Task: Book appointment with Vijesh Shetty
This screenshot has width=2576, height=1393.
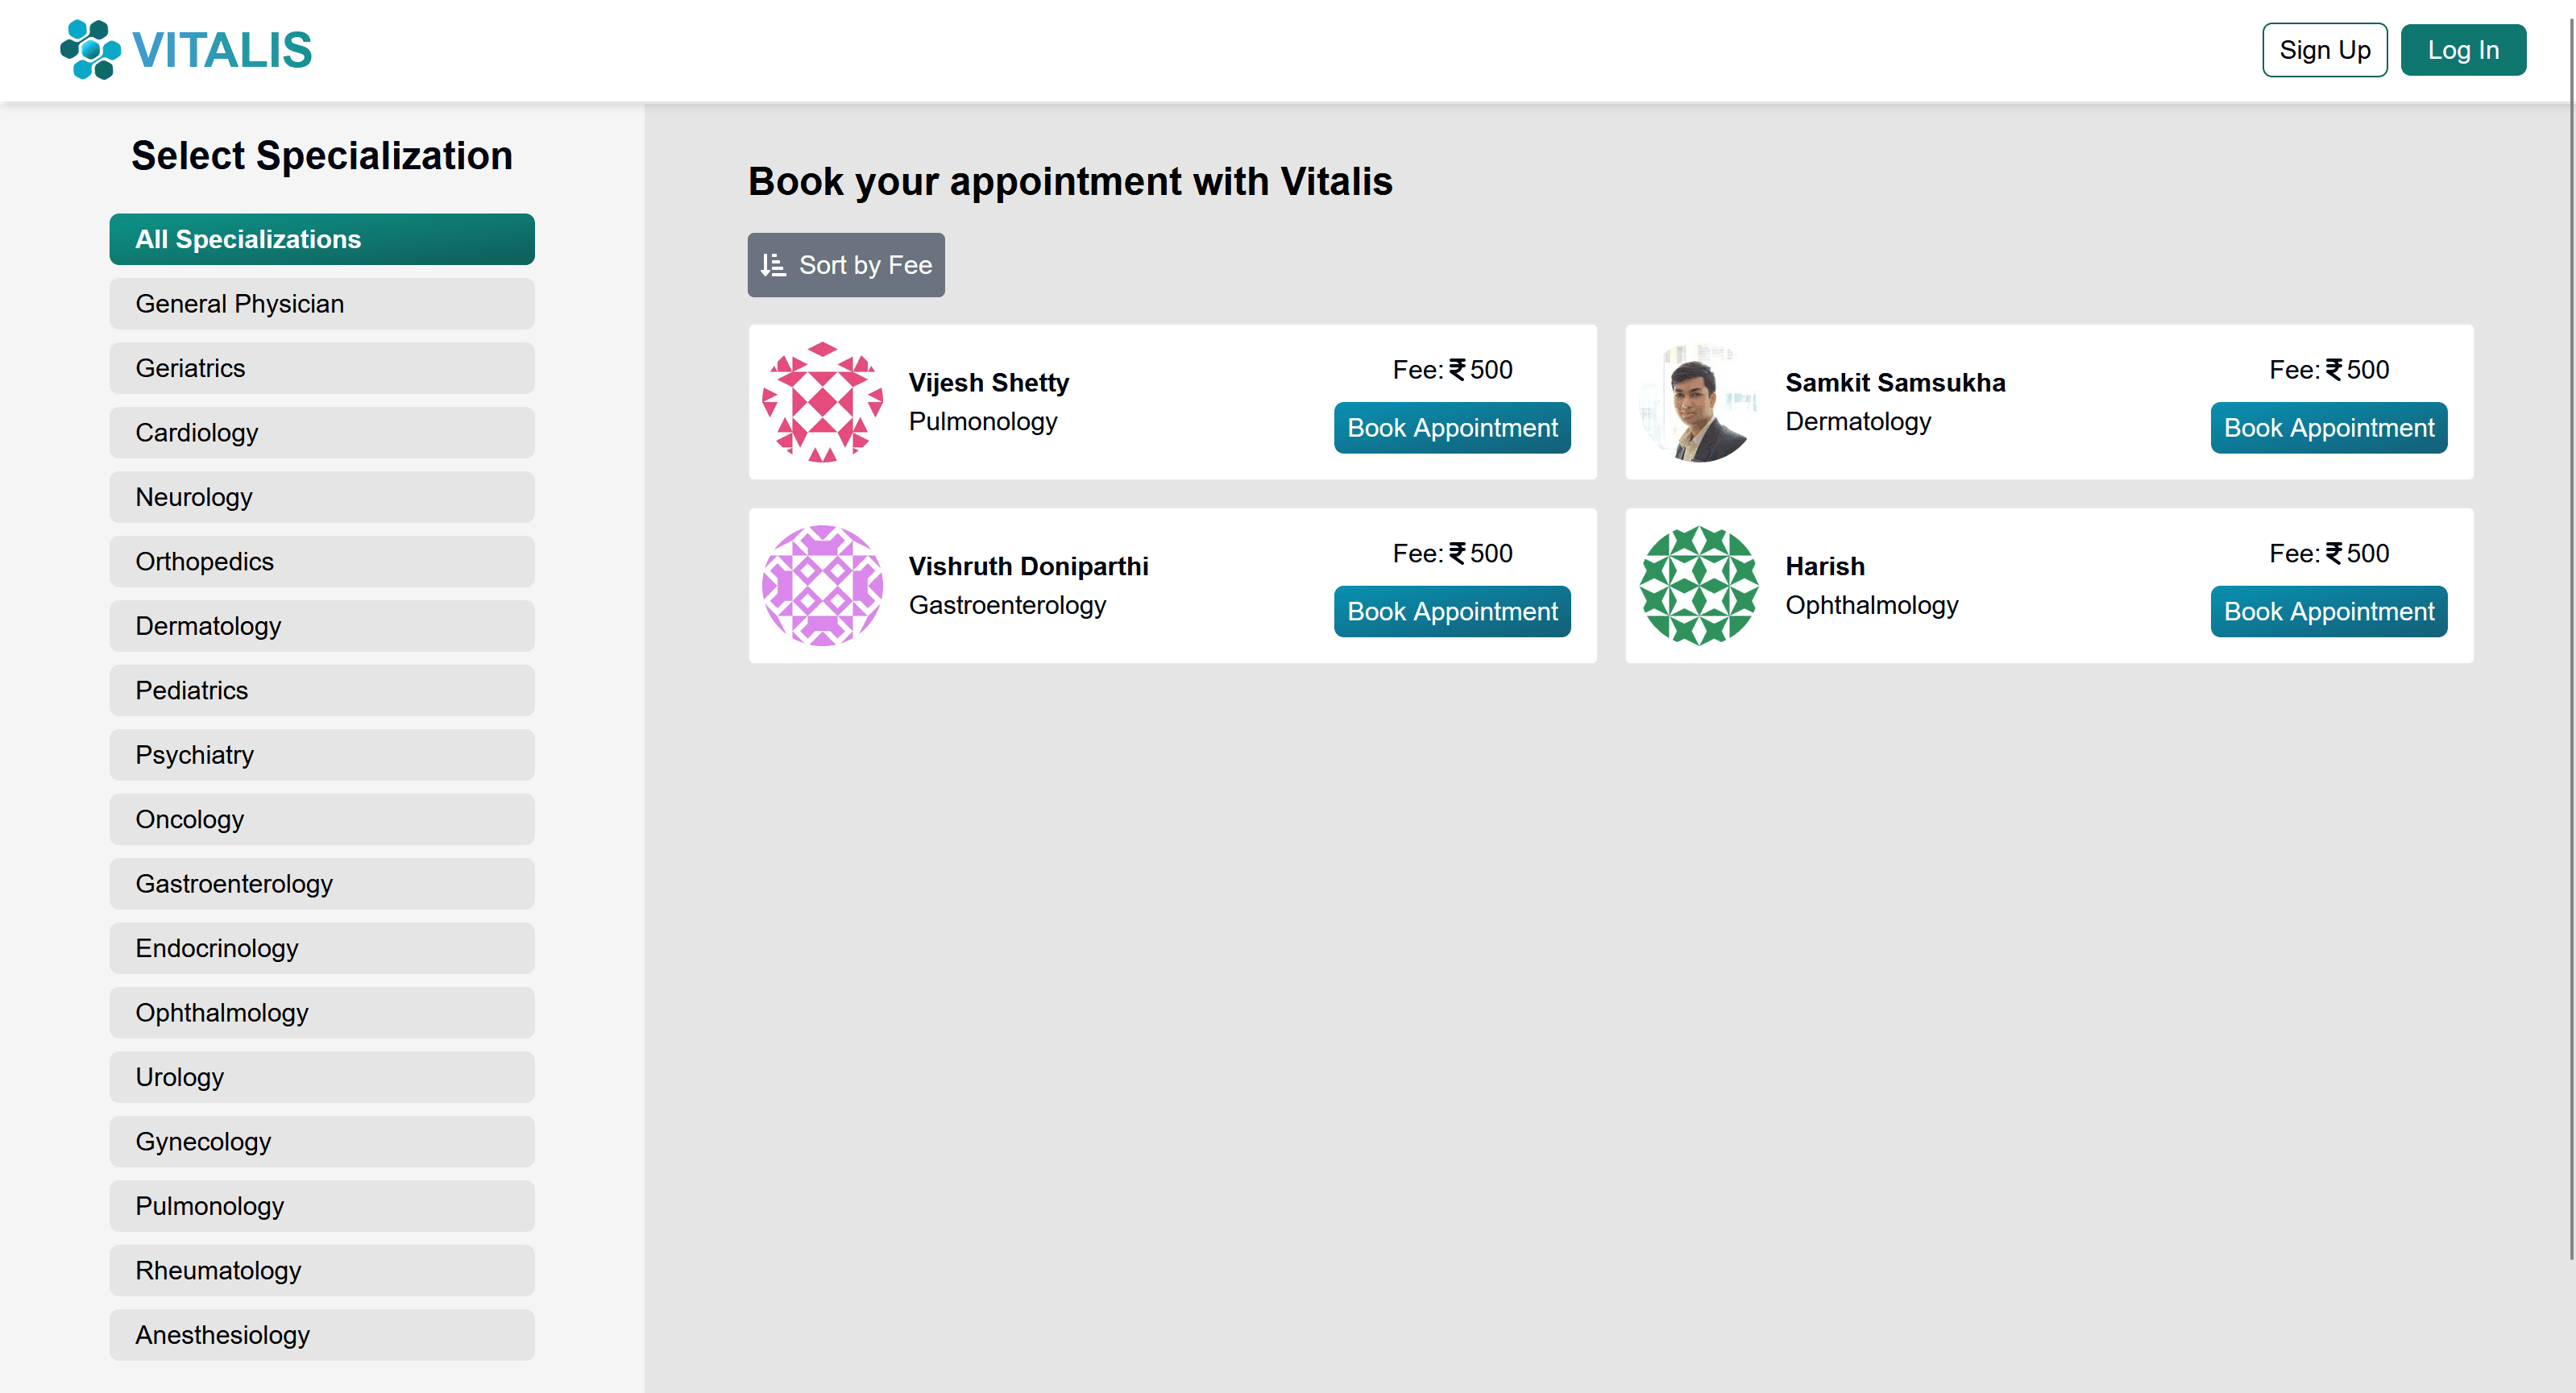Action: click(x=1452, y=428)
